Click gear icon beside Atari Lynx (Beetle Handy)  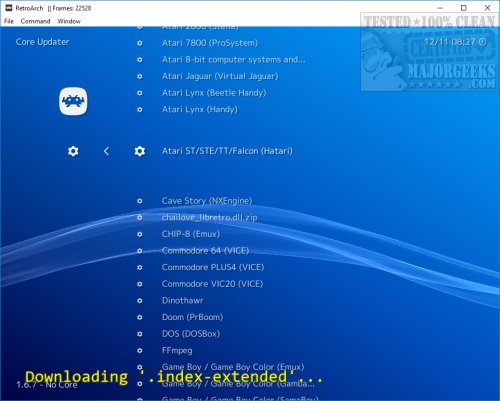pos(140,93)
